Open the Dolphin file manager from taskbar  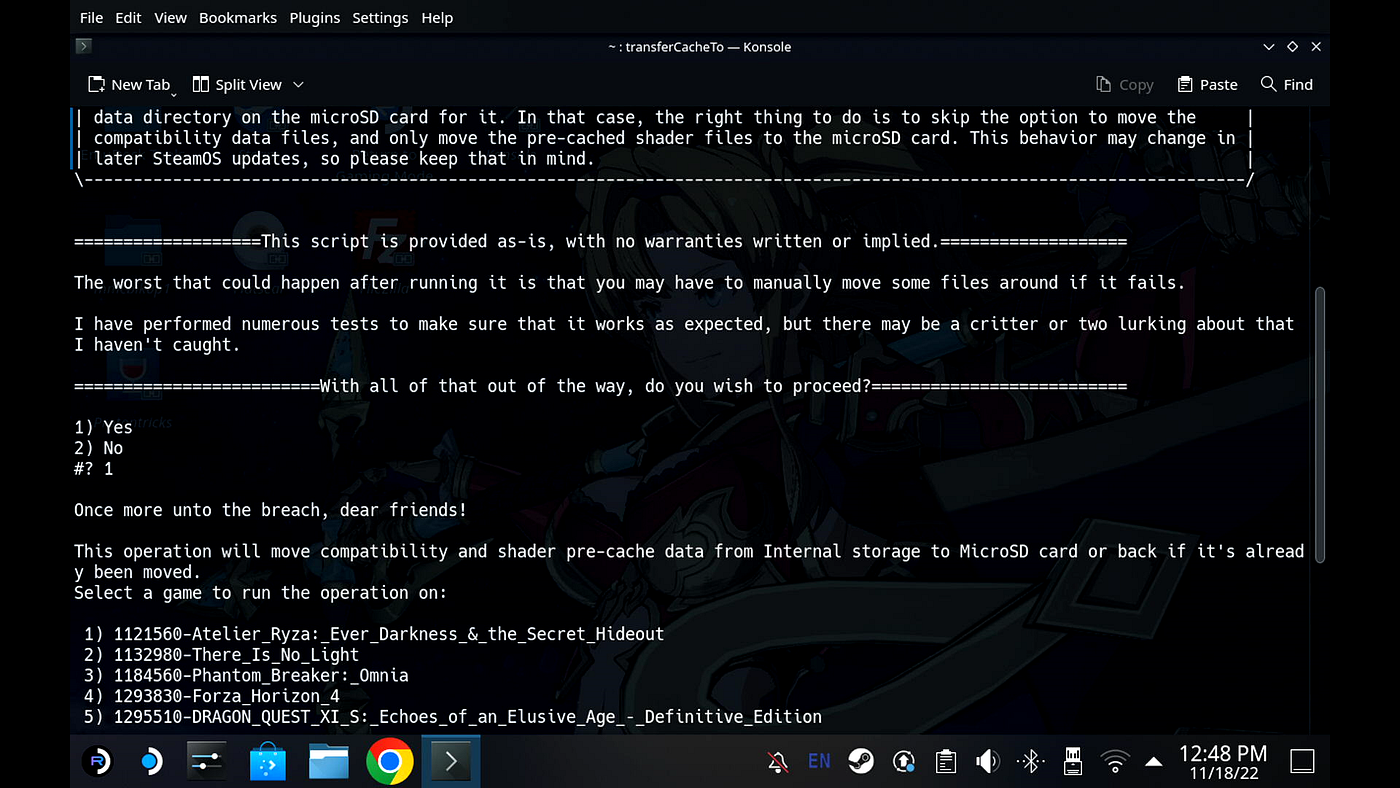tap(328, 762)
